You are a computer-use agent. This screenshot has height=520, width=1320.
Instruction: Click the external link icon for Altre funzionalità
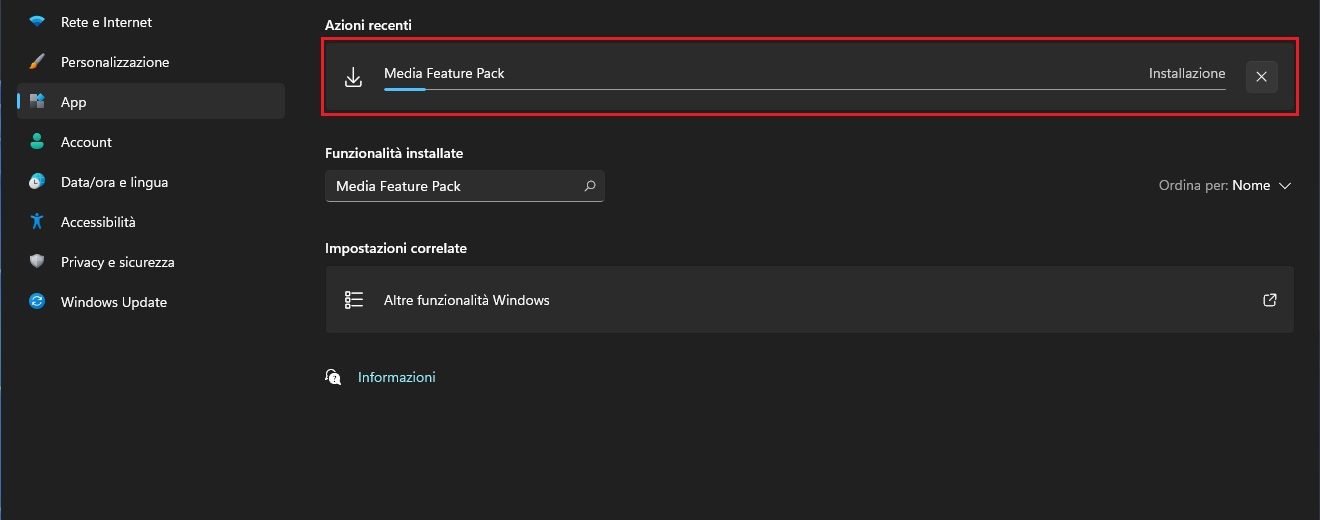(1269, 300)
